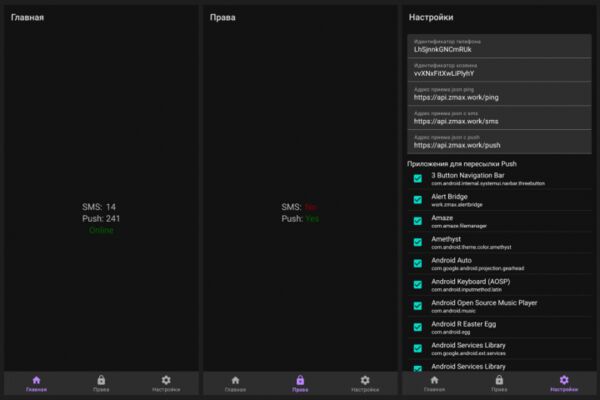Screen dimensions: 600x400
Task: Edit the api.zmax.work/push address field
Action: coord(499,142)
